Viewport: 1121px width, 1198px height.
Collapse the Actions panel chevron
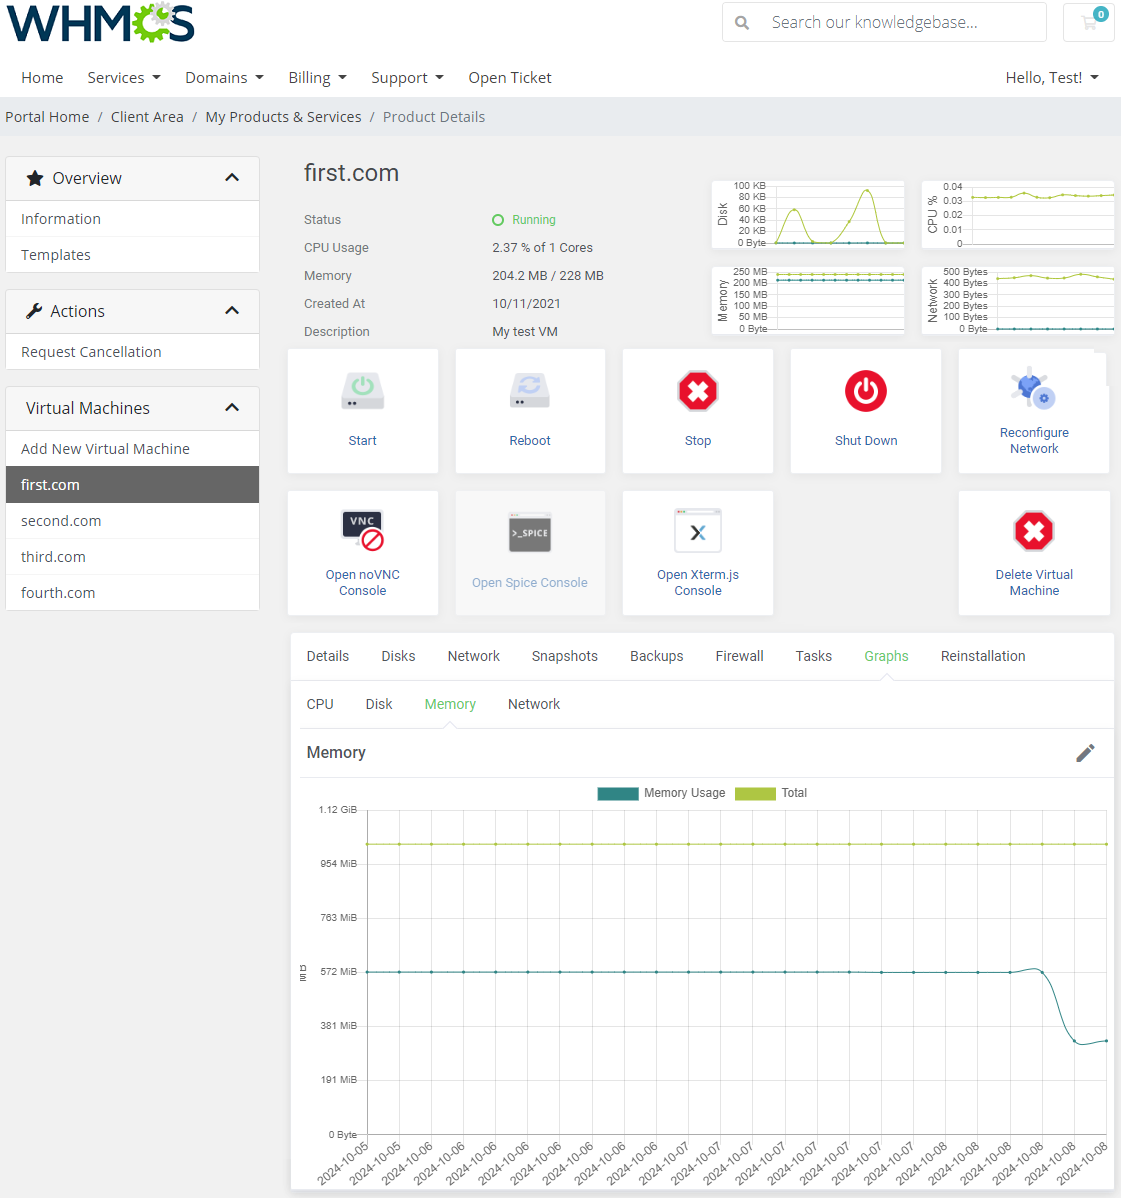coord(232,311)
